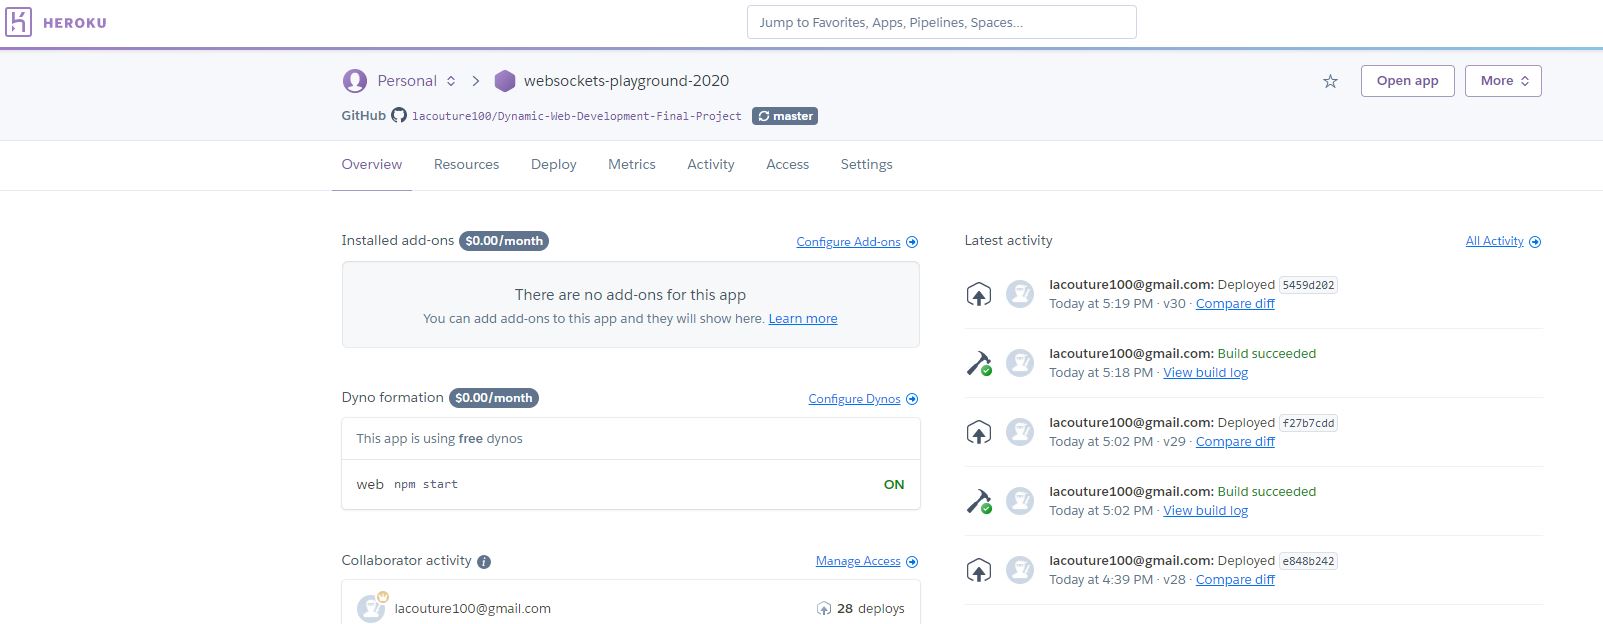Screen dimensions: 1603x624
Task: Click the user avatar in 5:18 PM build row
Action: pyautogui.click(x=1020, y=363)
